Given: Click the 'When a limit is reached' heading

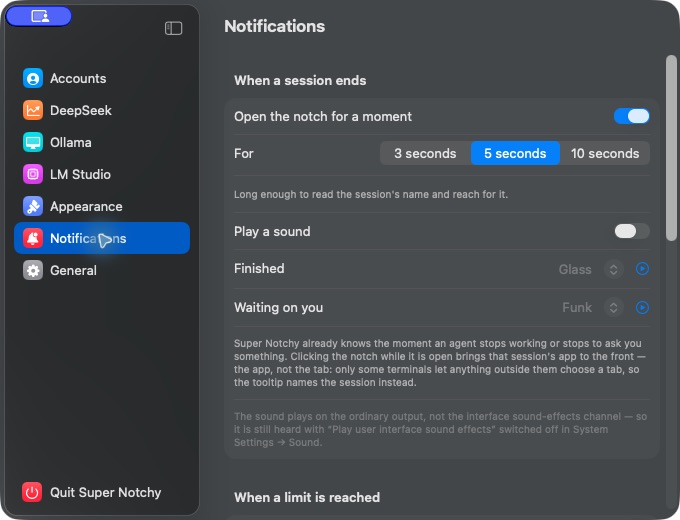Looking at the screenshot, I should tap(307, 497).
